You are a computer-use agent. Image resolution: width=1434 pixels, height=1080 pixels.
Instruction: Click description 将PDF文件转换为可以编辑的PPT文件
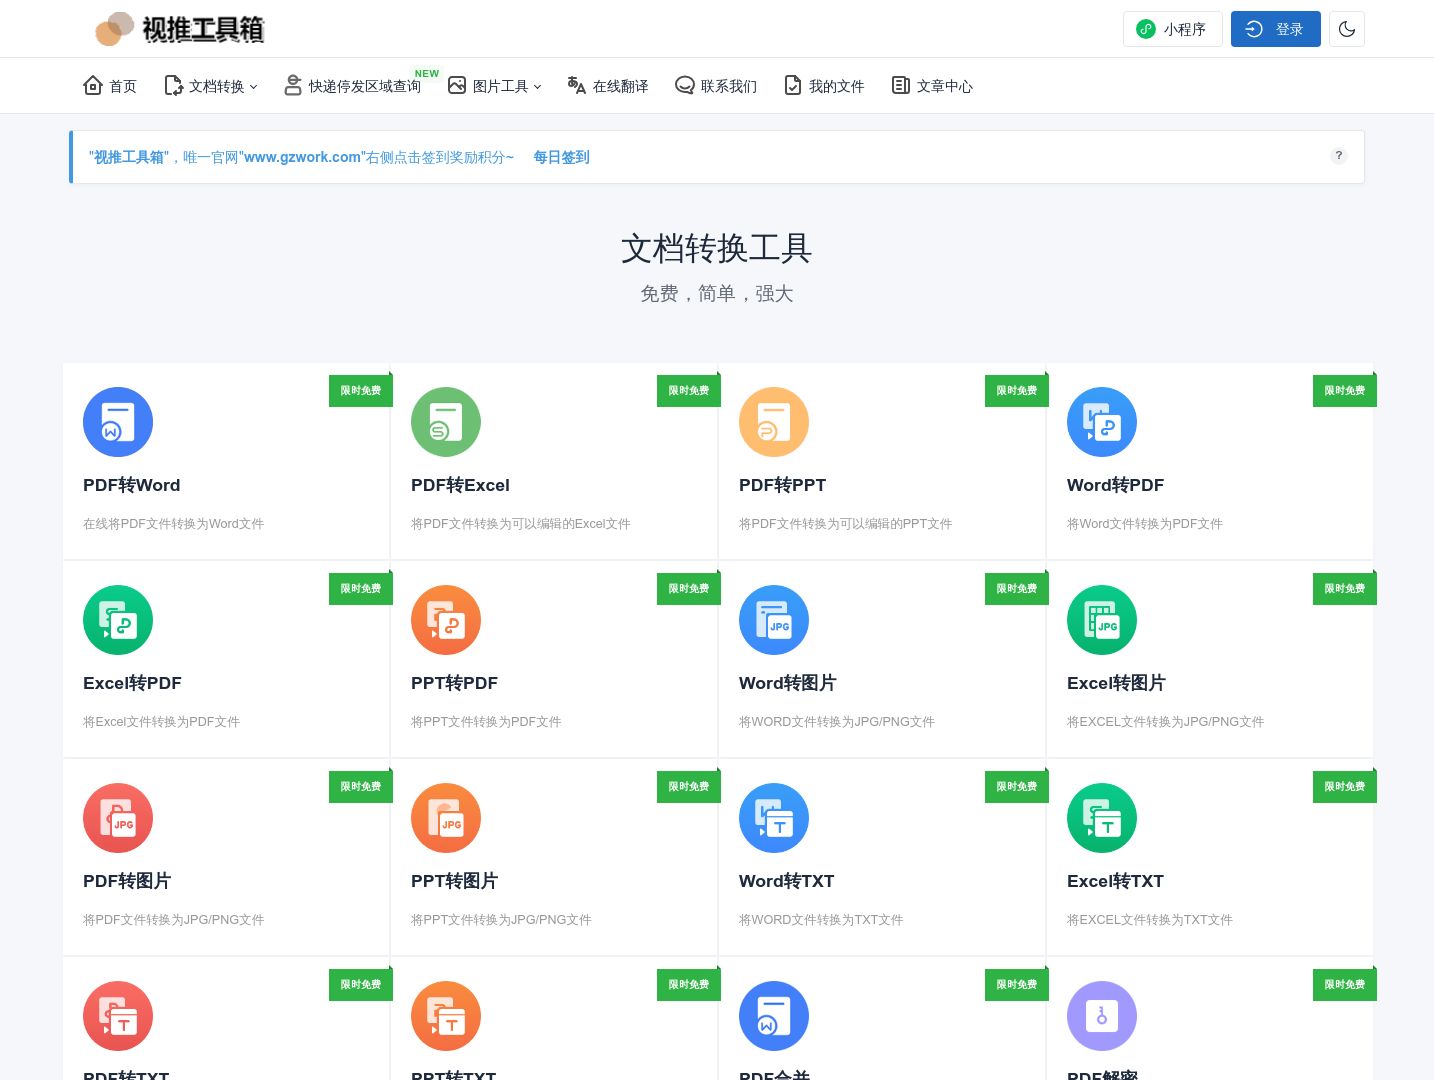845,524
